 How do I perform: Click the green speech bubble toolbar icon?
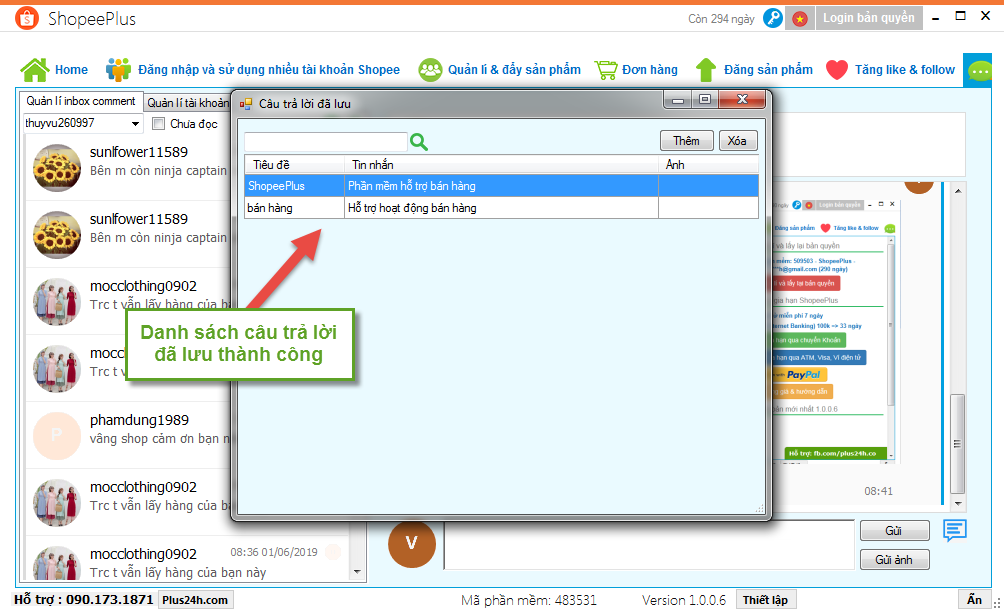pyautogui.click(x=976, y=70)
